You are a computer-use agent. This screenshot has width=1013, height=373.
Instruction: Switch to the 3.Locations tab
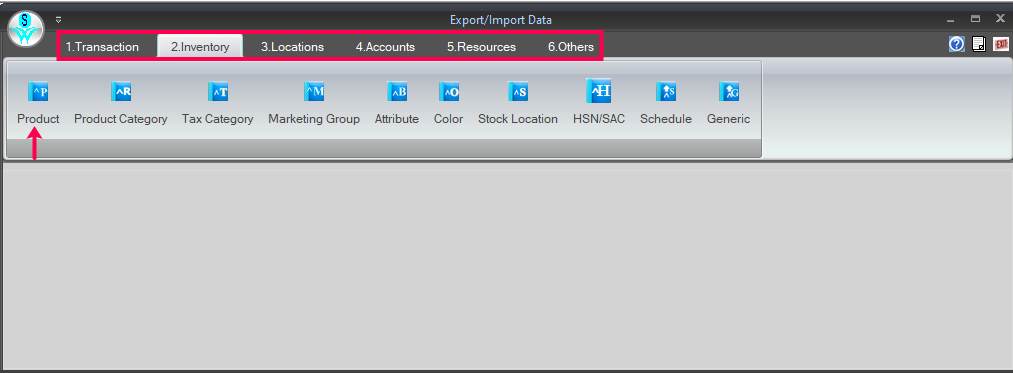pos(293,47)
